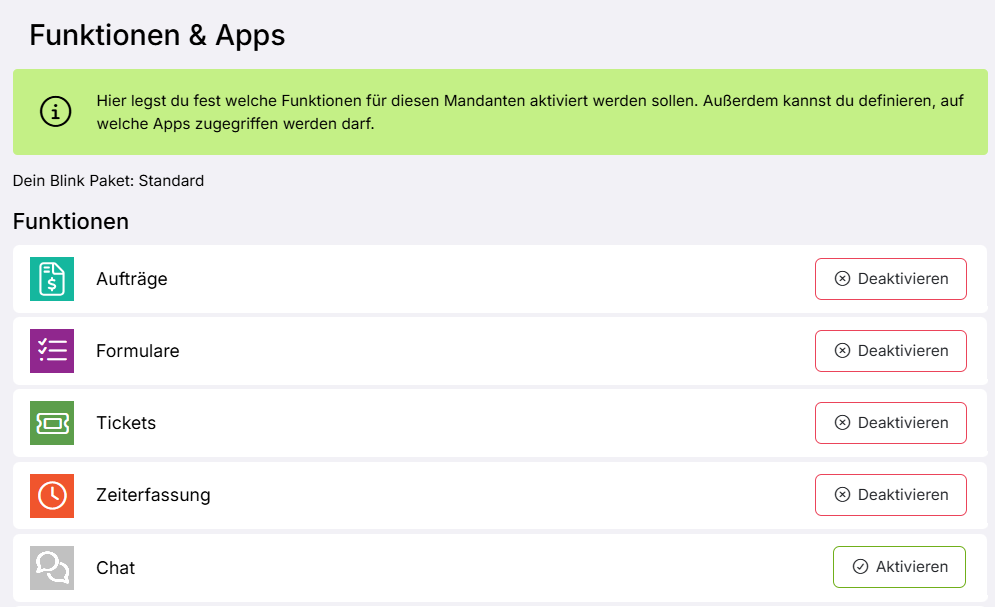Click the Zeiterfassung row label
This screenshot has height=607, width=995.
click(153, 495)
